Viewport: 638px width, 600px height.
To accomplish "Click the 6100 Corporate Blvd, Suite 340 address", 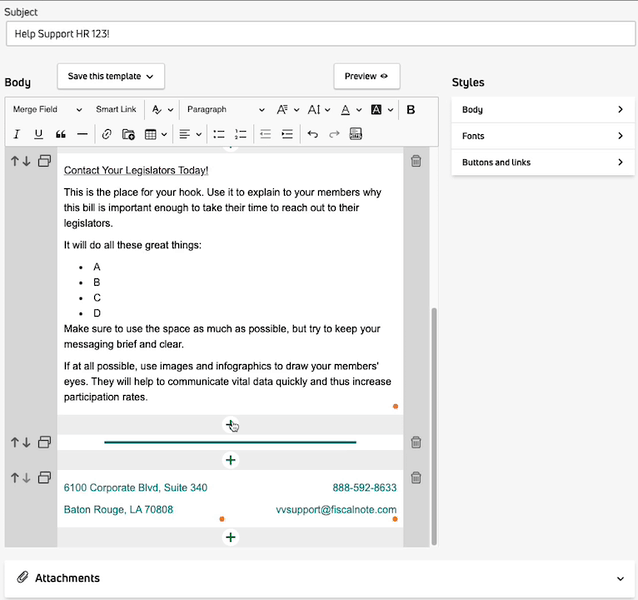I will pyautogui.click(x=135, y=487).
